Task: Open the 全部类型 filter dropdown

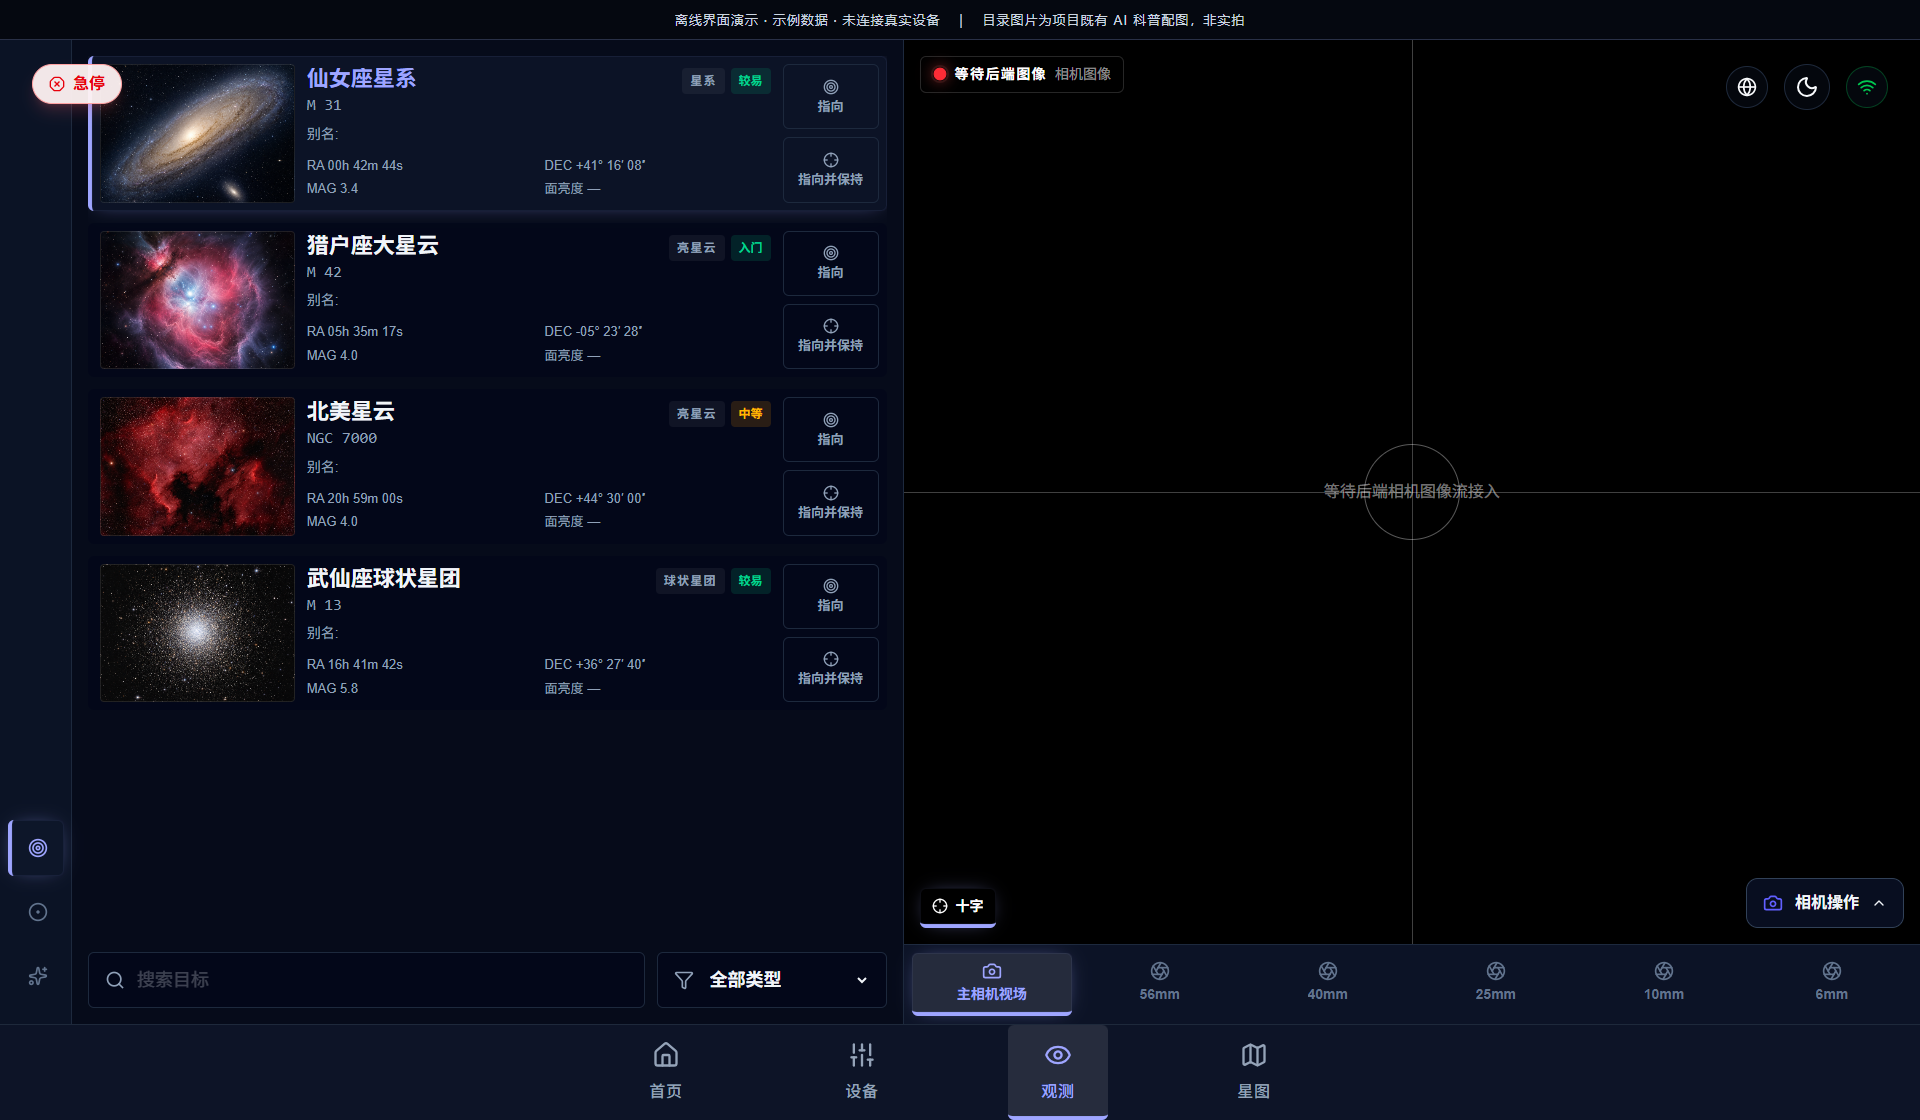Action: 771,980
